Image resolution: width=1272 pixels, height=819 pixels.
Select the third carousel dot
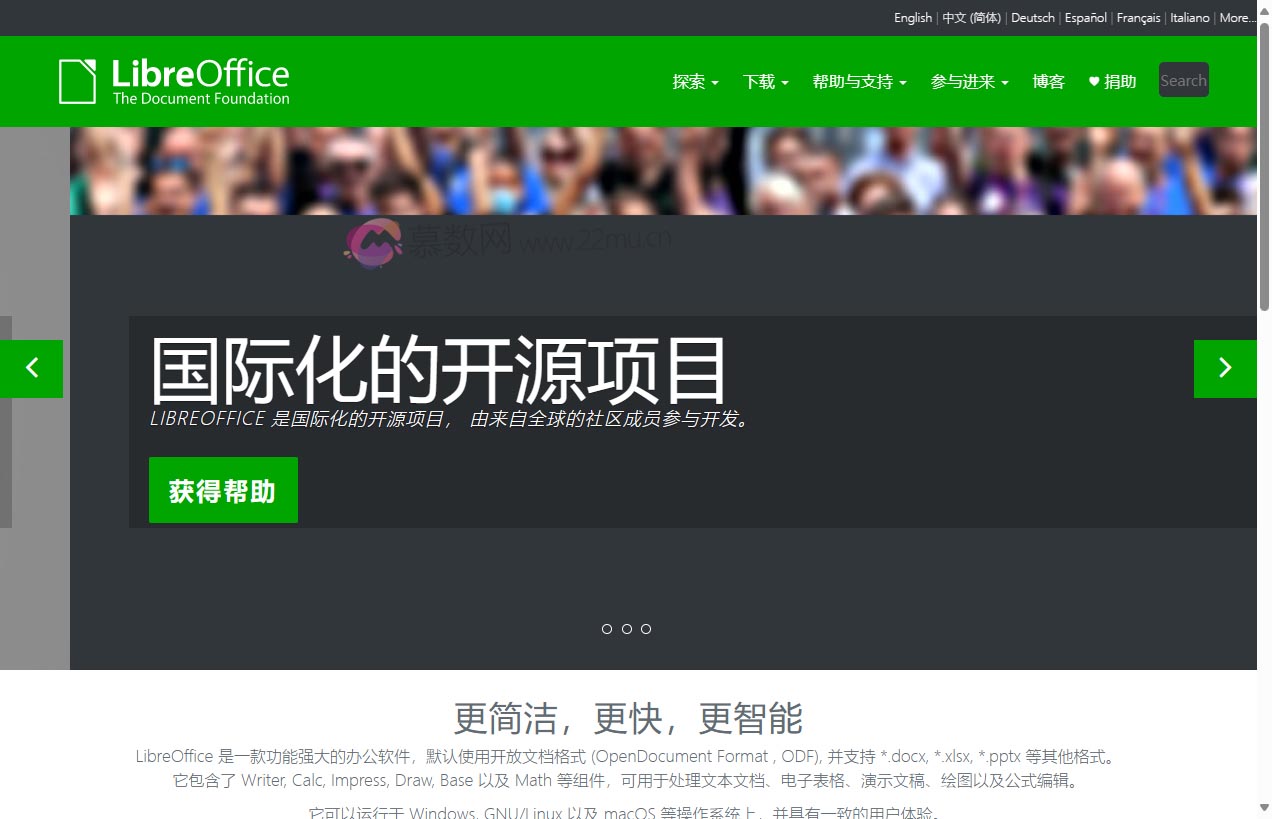646,629
